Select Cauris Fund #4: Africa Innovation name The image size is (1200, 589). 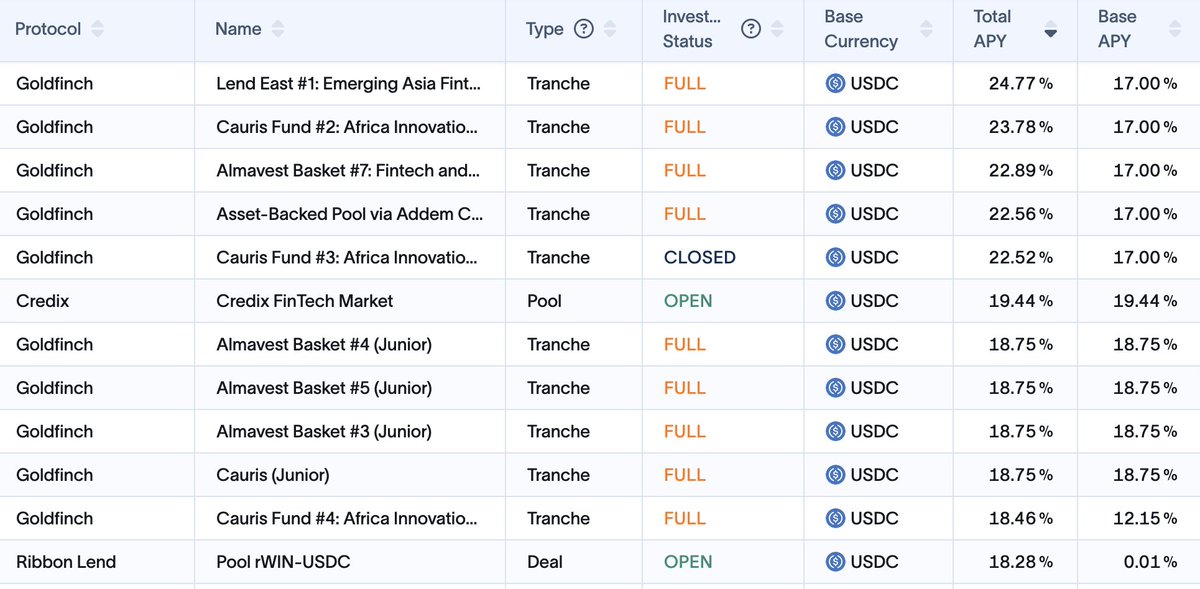[x=347, y=519]
